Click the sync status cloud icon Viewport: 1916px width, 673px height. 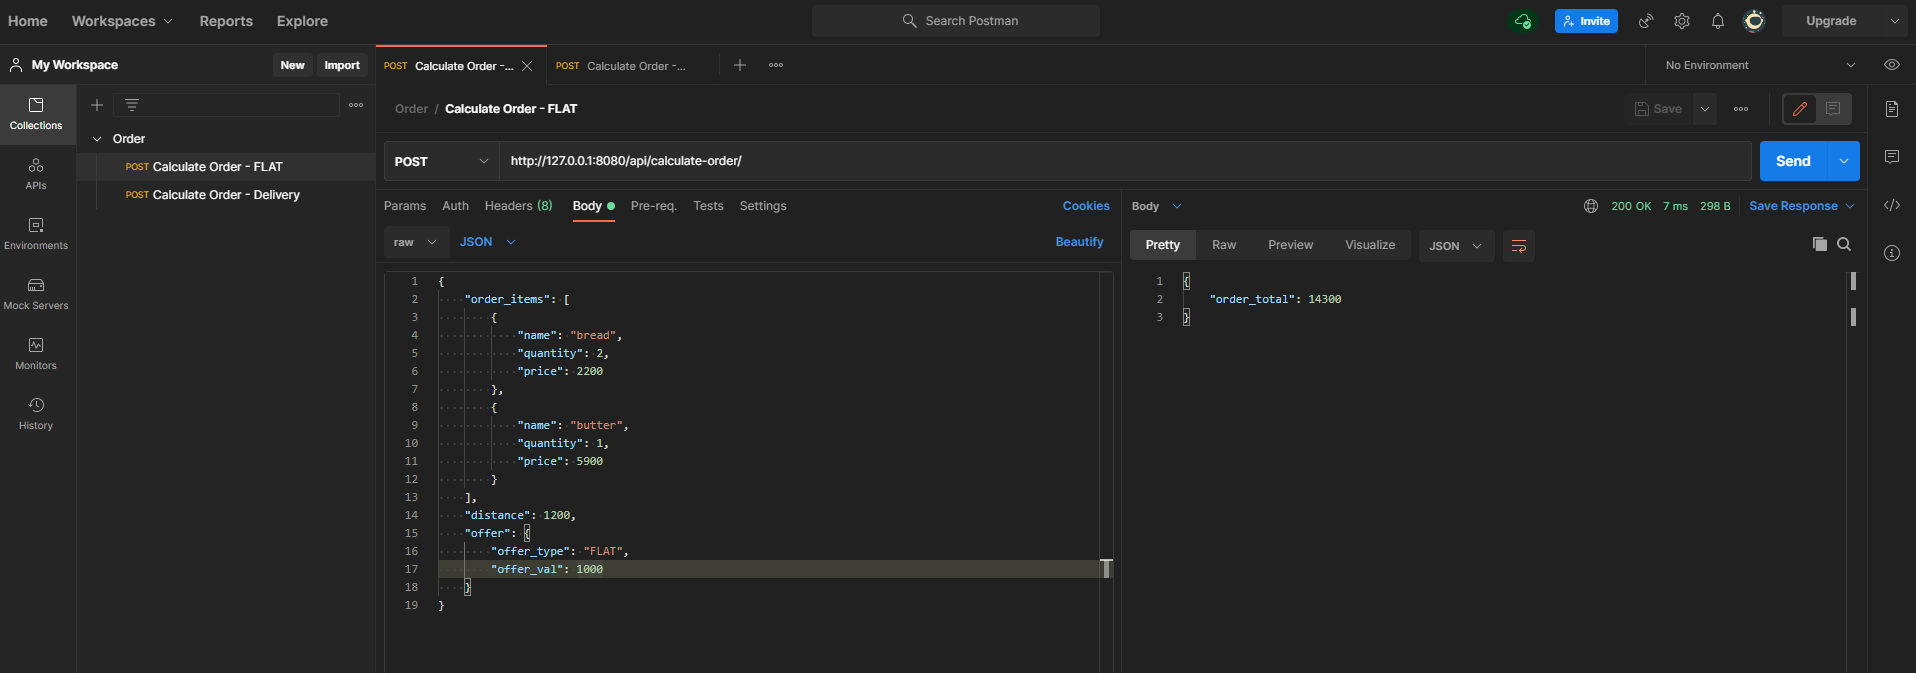(x=1523, y=21)
